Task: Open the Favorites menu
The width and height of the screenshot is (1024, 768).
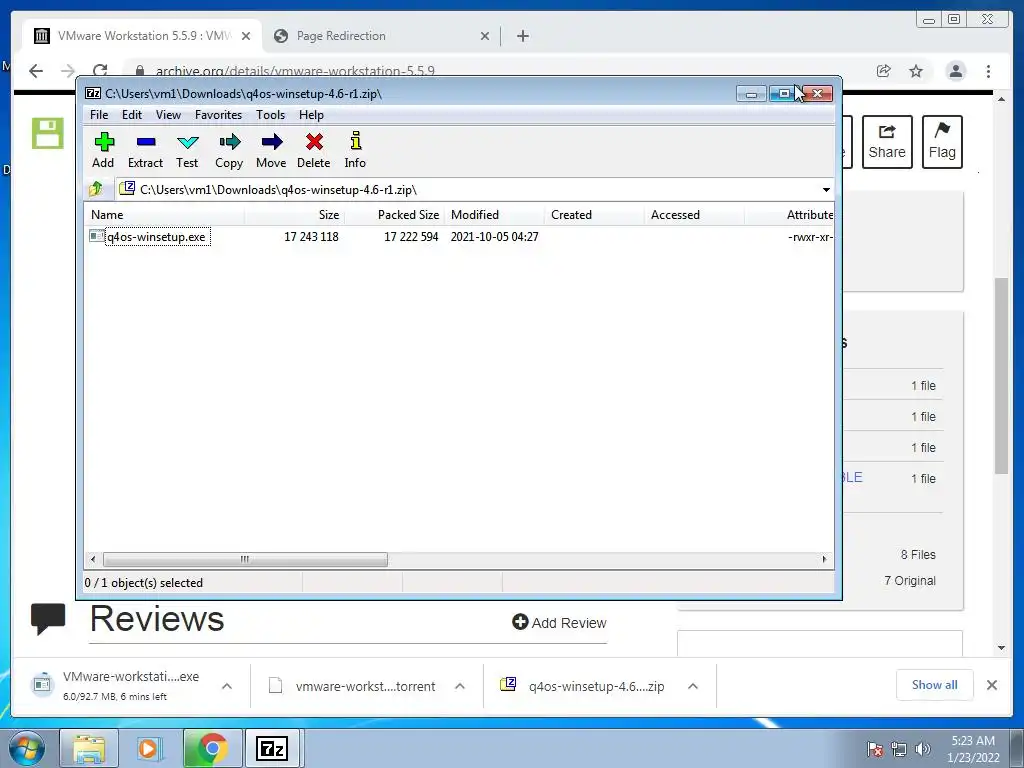Action: [x=218, y=115]
